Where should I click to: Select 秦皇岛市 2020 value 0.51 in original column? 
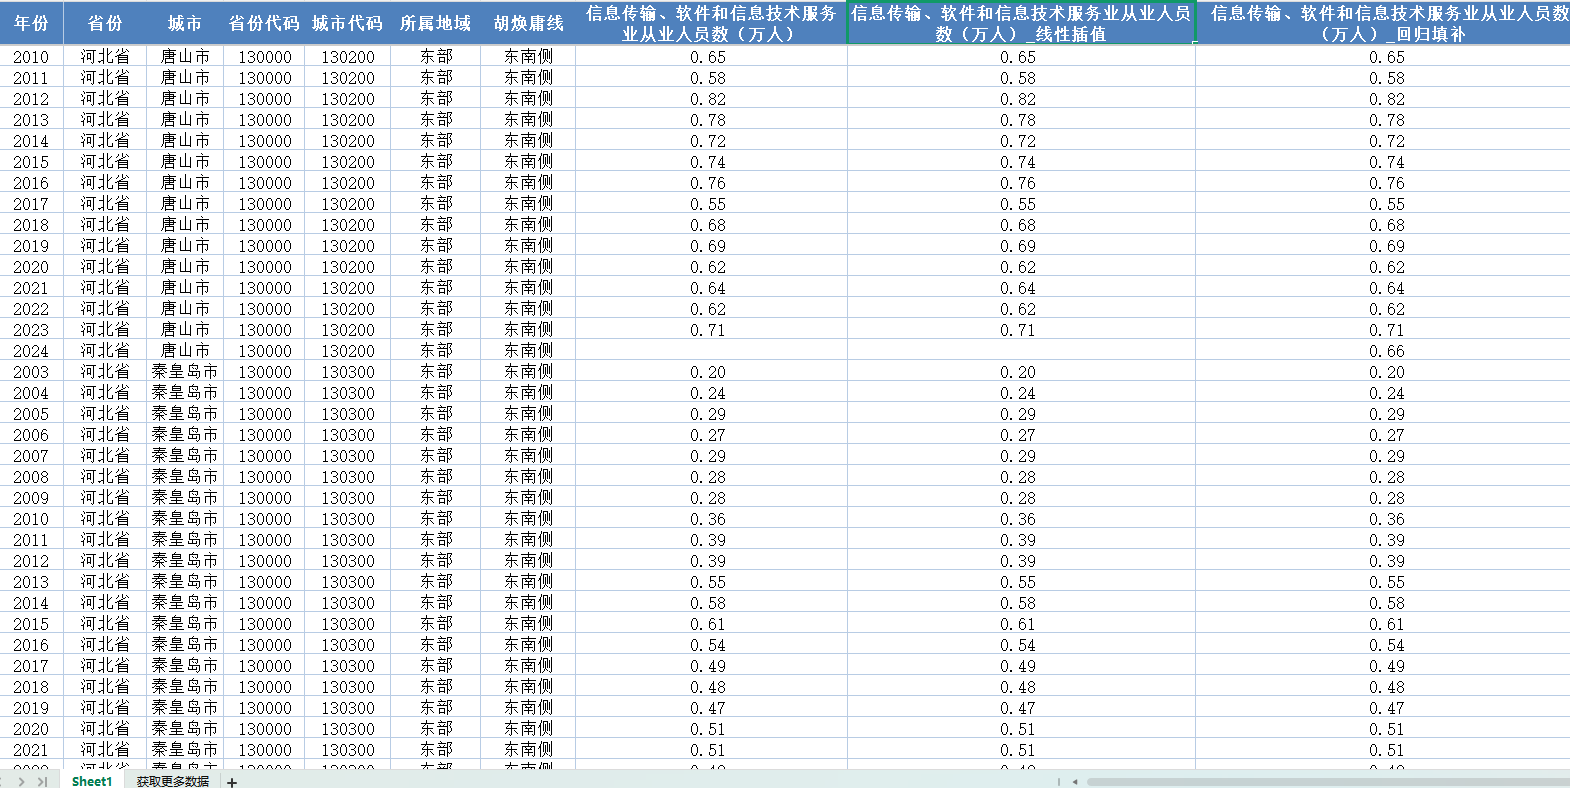coord(708,729)
